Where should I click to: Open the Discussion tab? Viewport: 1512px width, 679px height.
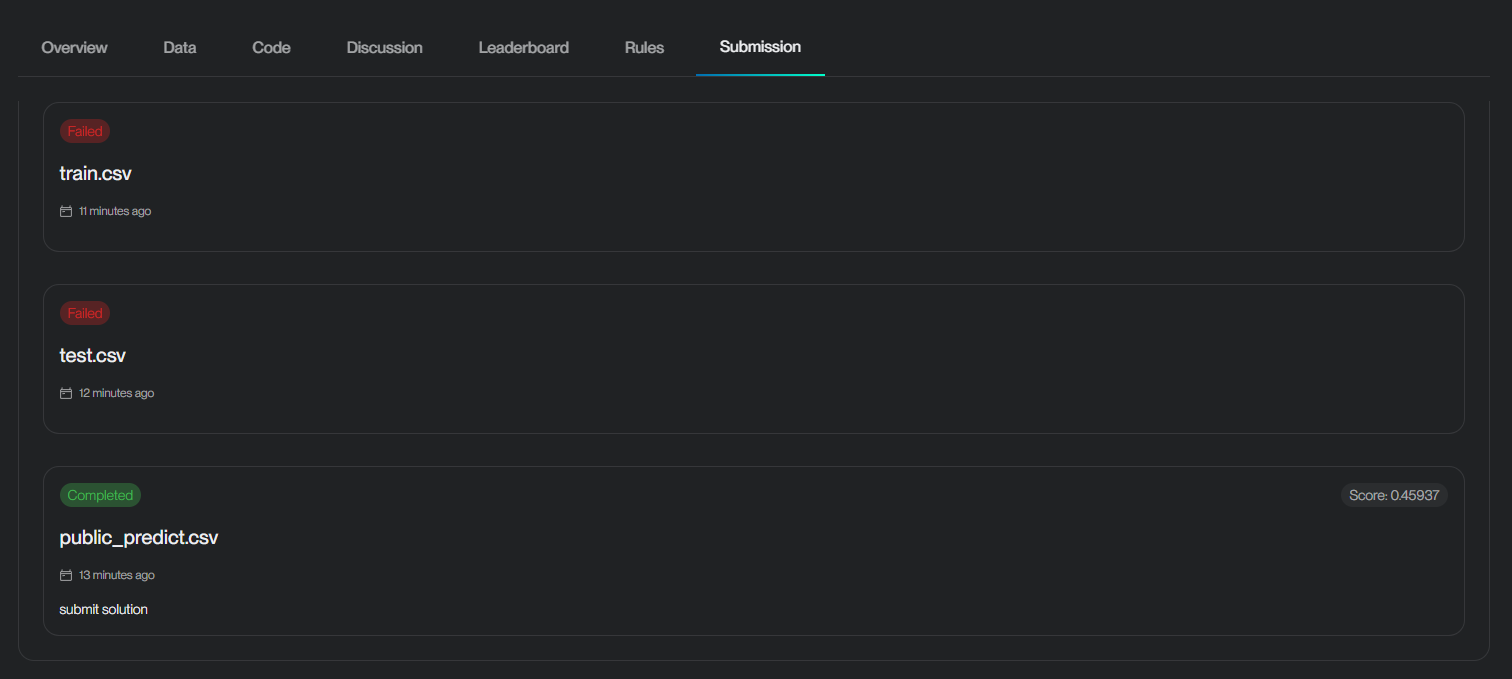(384, 47)
